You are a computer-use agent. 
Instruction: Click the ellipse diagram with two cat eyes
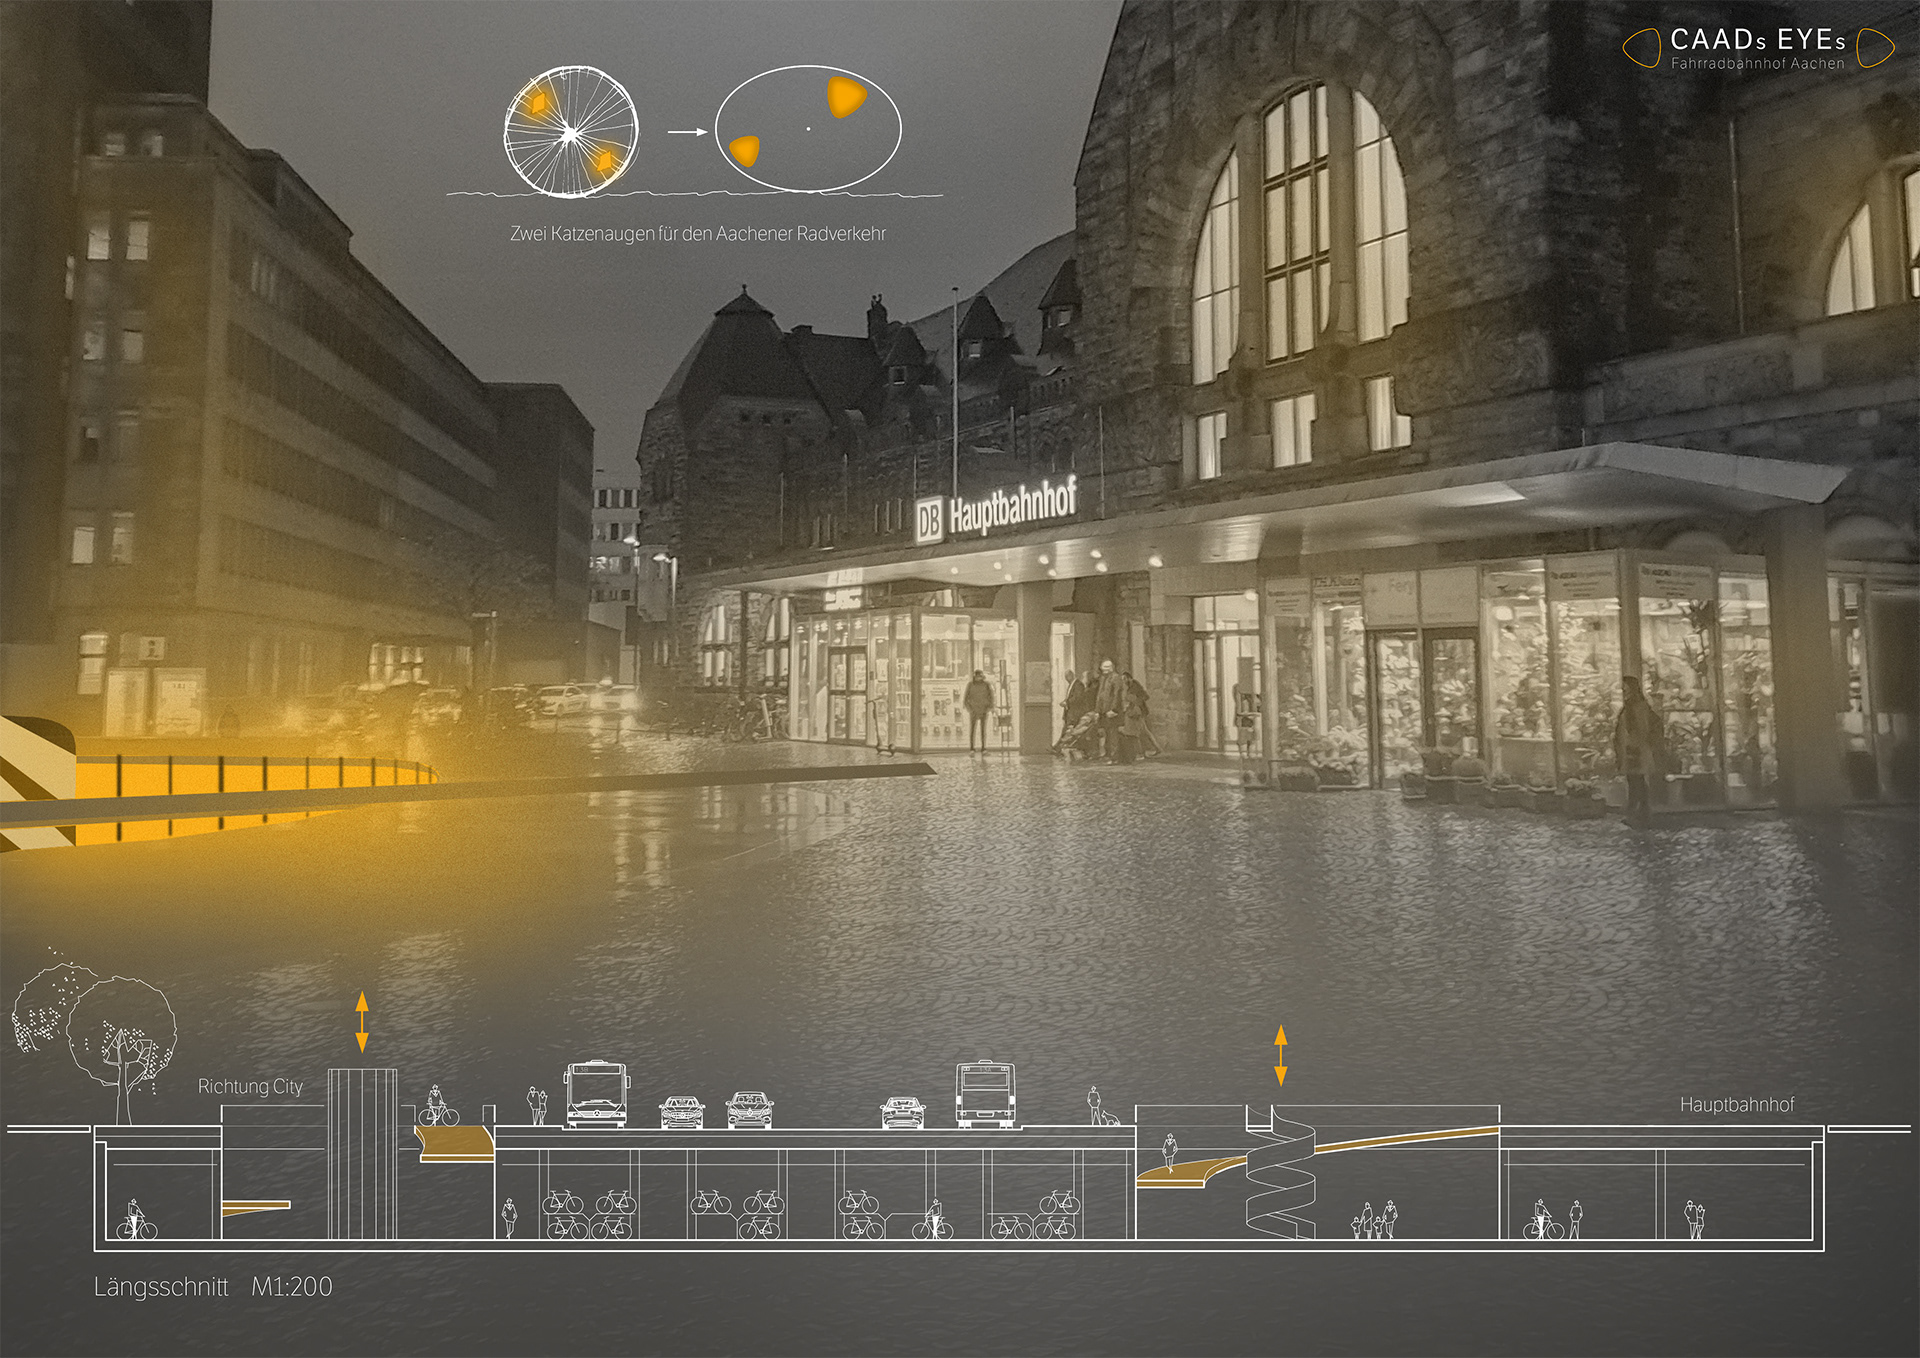pos(808,129)
